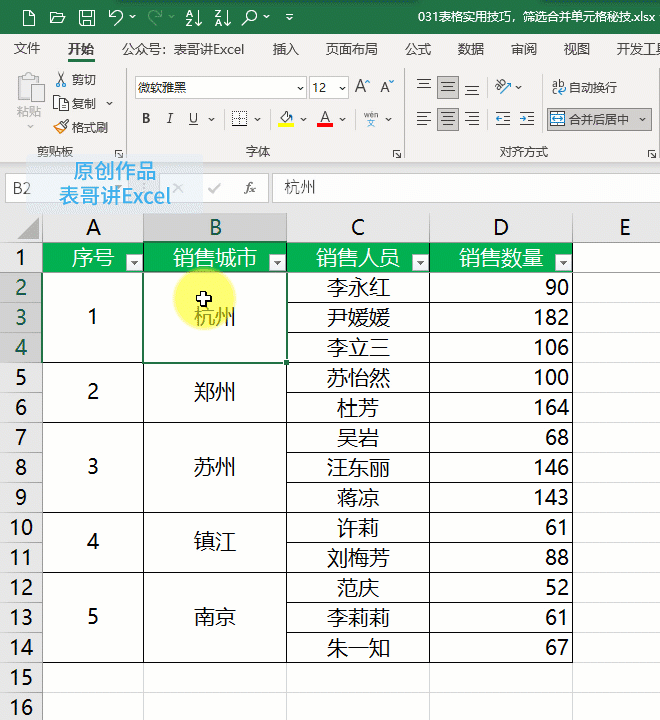Image resolution: width=660 pixels, height=720 pixels.
Task: Click the Find magnifier icon
Action: pyautogui.click(x=249, y=17)
